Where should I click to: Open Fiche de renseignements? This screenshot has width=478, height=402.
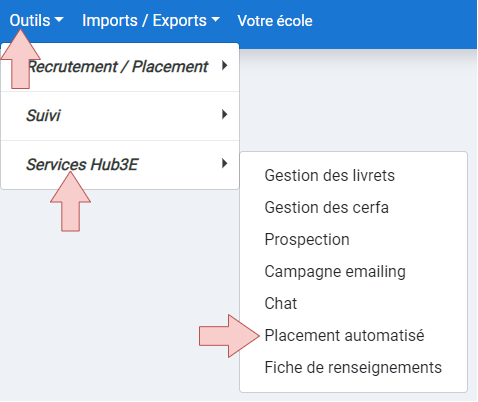click(353, 368)
